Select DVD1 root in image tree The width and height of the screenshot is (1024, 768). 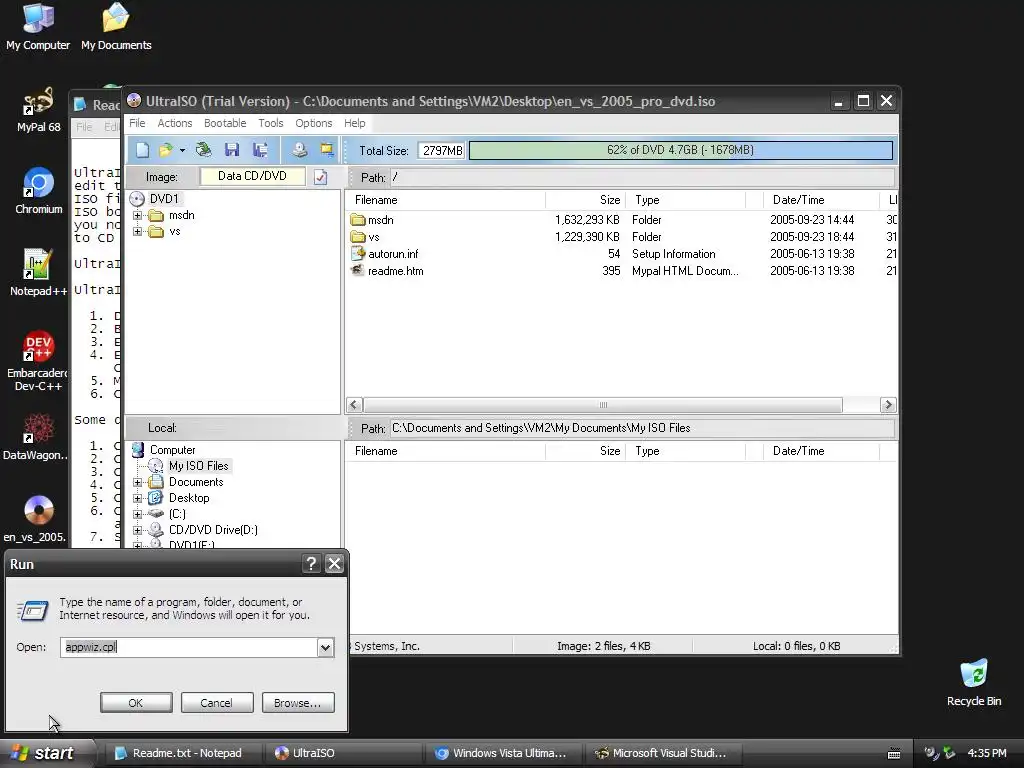164,199
